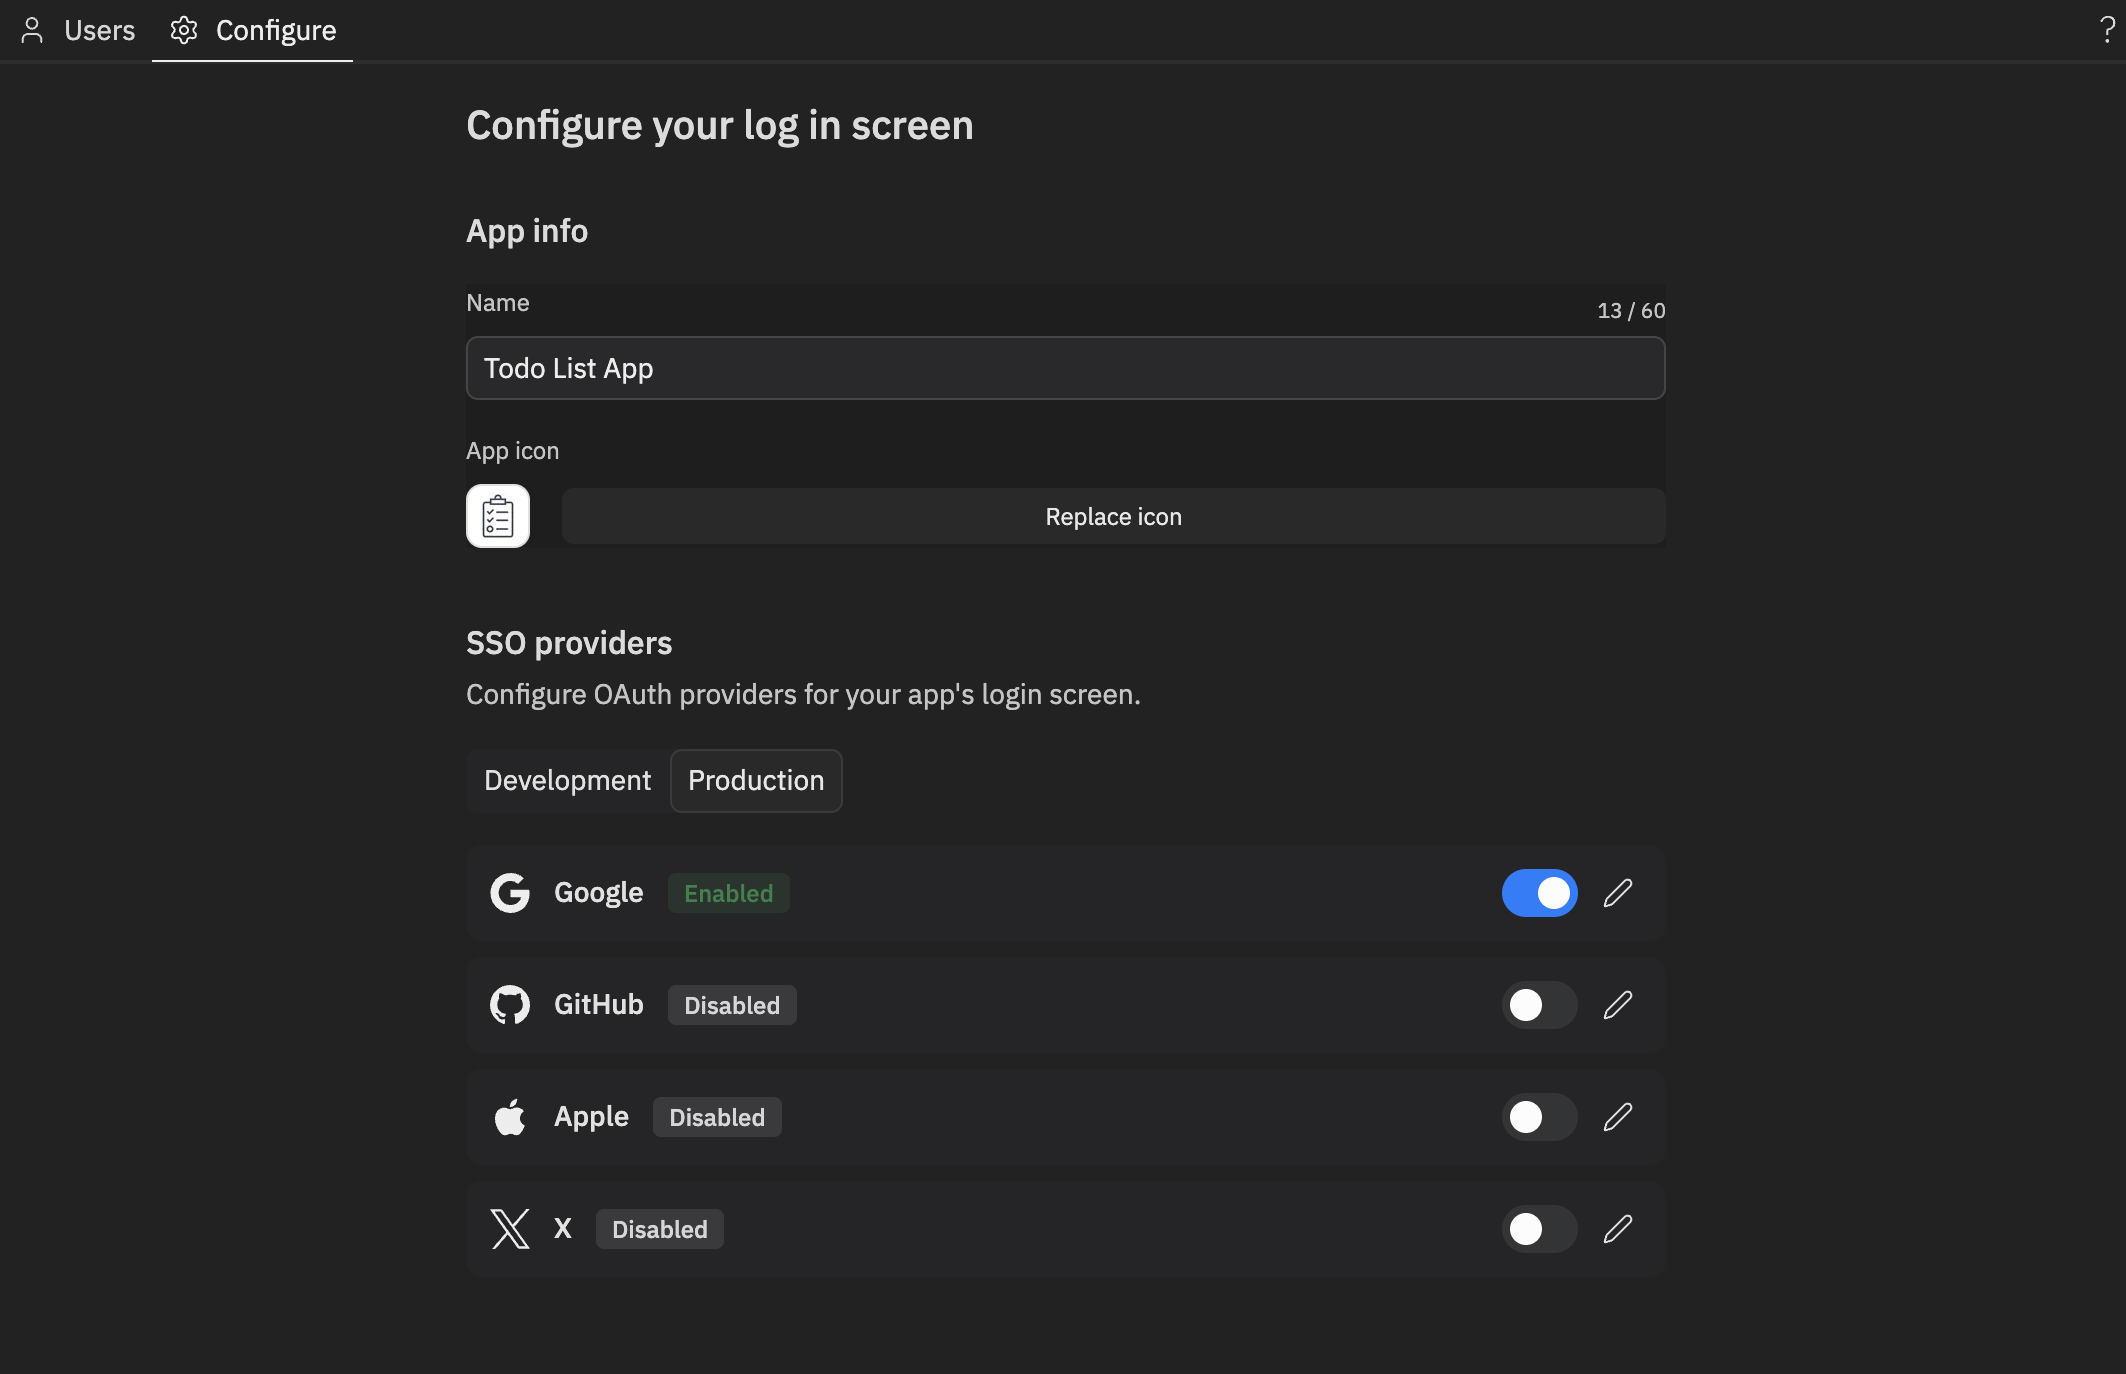This screenshot has width=2126, height=1374.
Task: Click the app Name text field
Action: tap(1064, 368)
